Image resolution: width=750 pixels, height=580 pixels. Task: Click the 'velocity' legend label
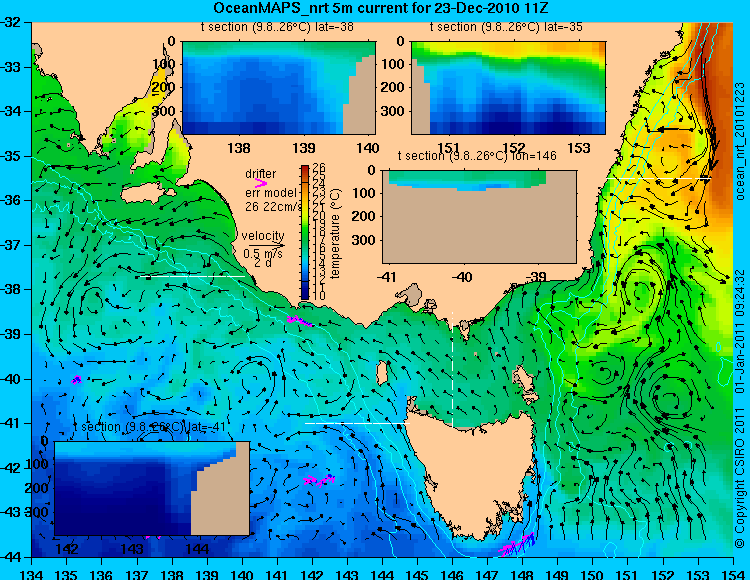(263, 236)
